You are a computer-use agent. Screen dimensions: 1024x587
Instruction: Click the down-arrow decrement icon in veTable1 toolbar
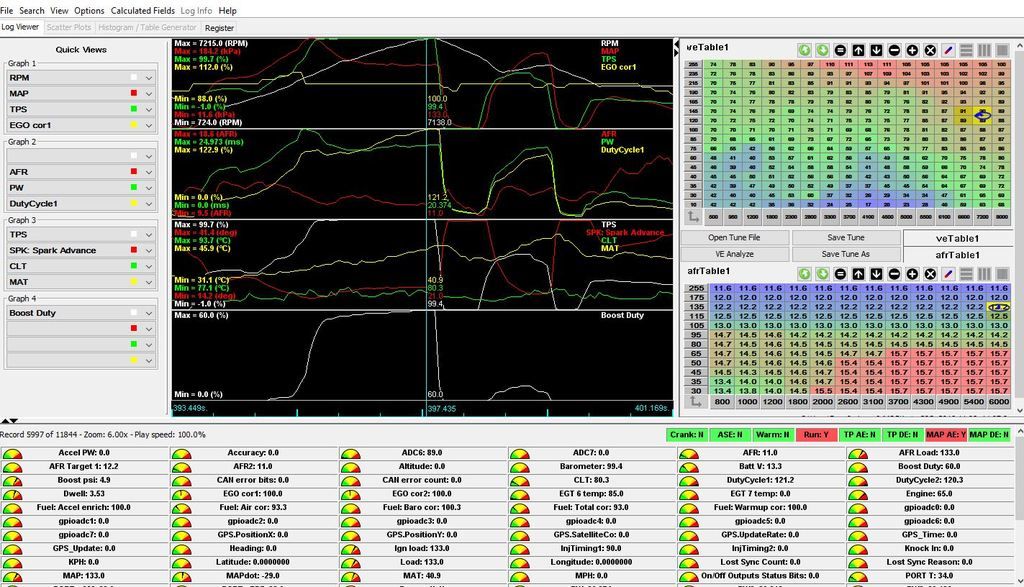coord(876,50)
